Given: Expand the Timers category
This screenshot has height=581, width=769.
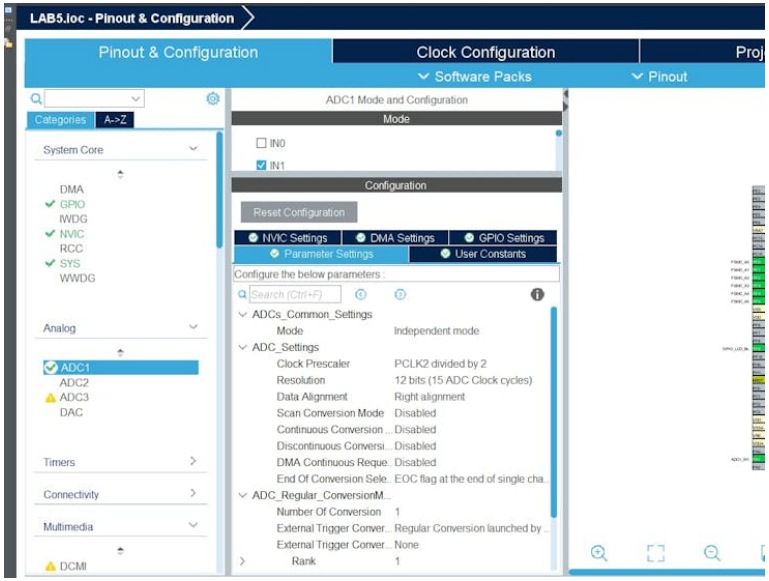Looking at the screenshot, I should 193,462.
